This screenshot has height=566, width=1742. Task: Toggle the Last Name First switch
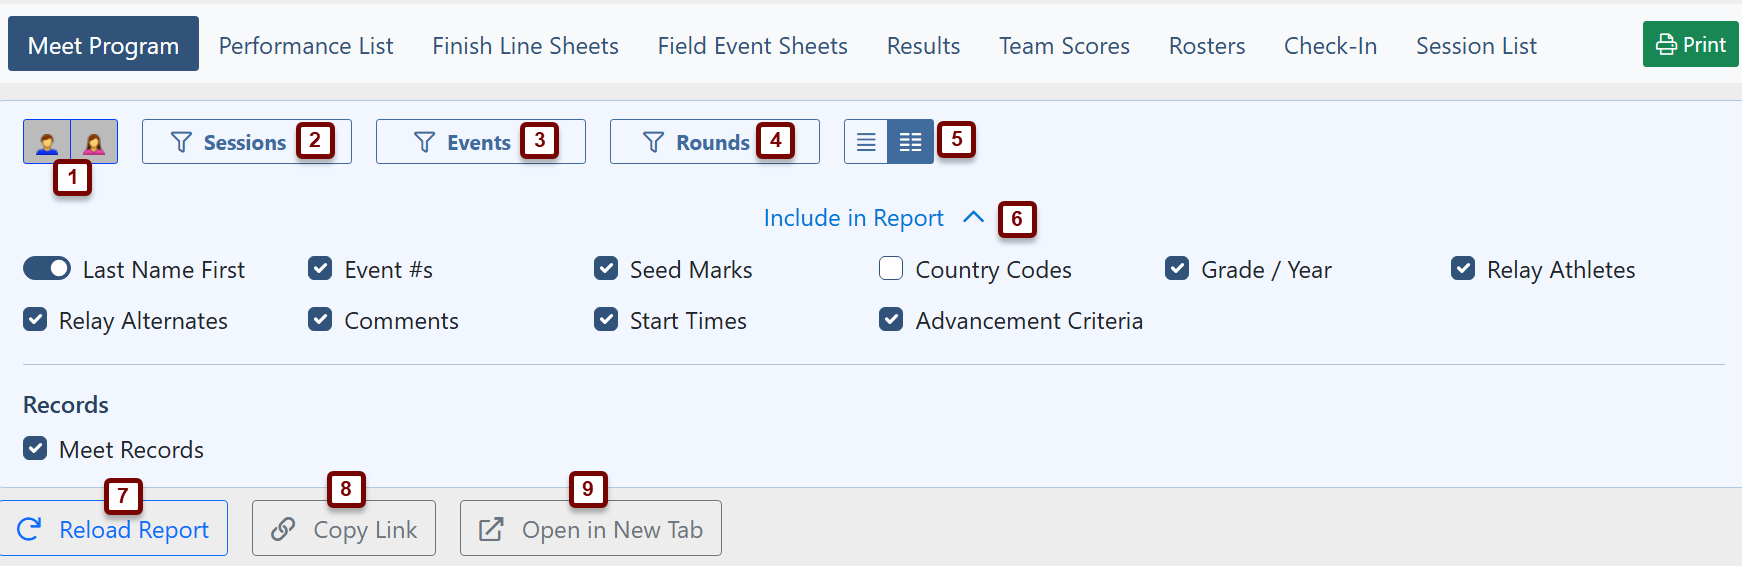pos(47,269)
